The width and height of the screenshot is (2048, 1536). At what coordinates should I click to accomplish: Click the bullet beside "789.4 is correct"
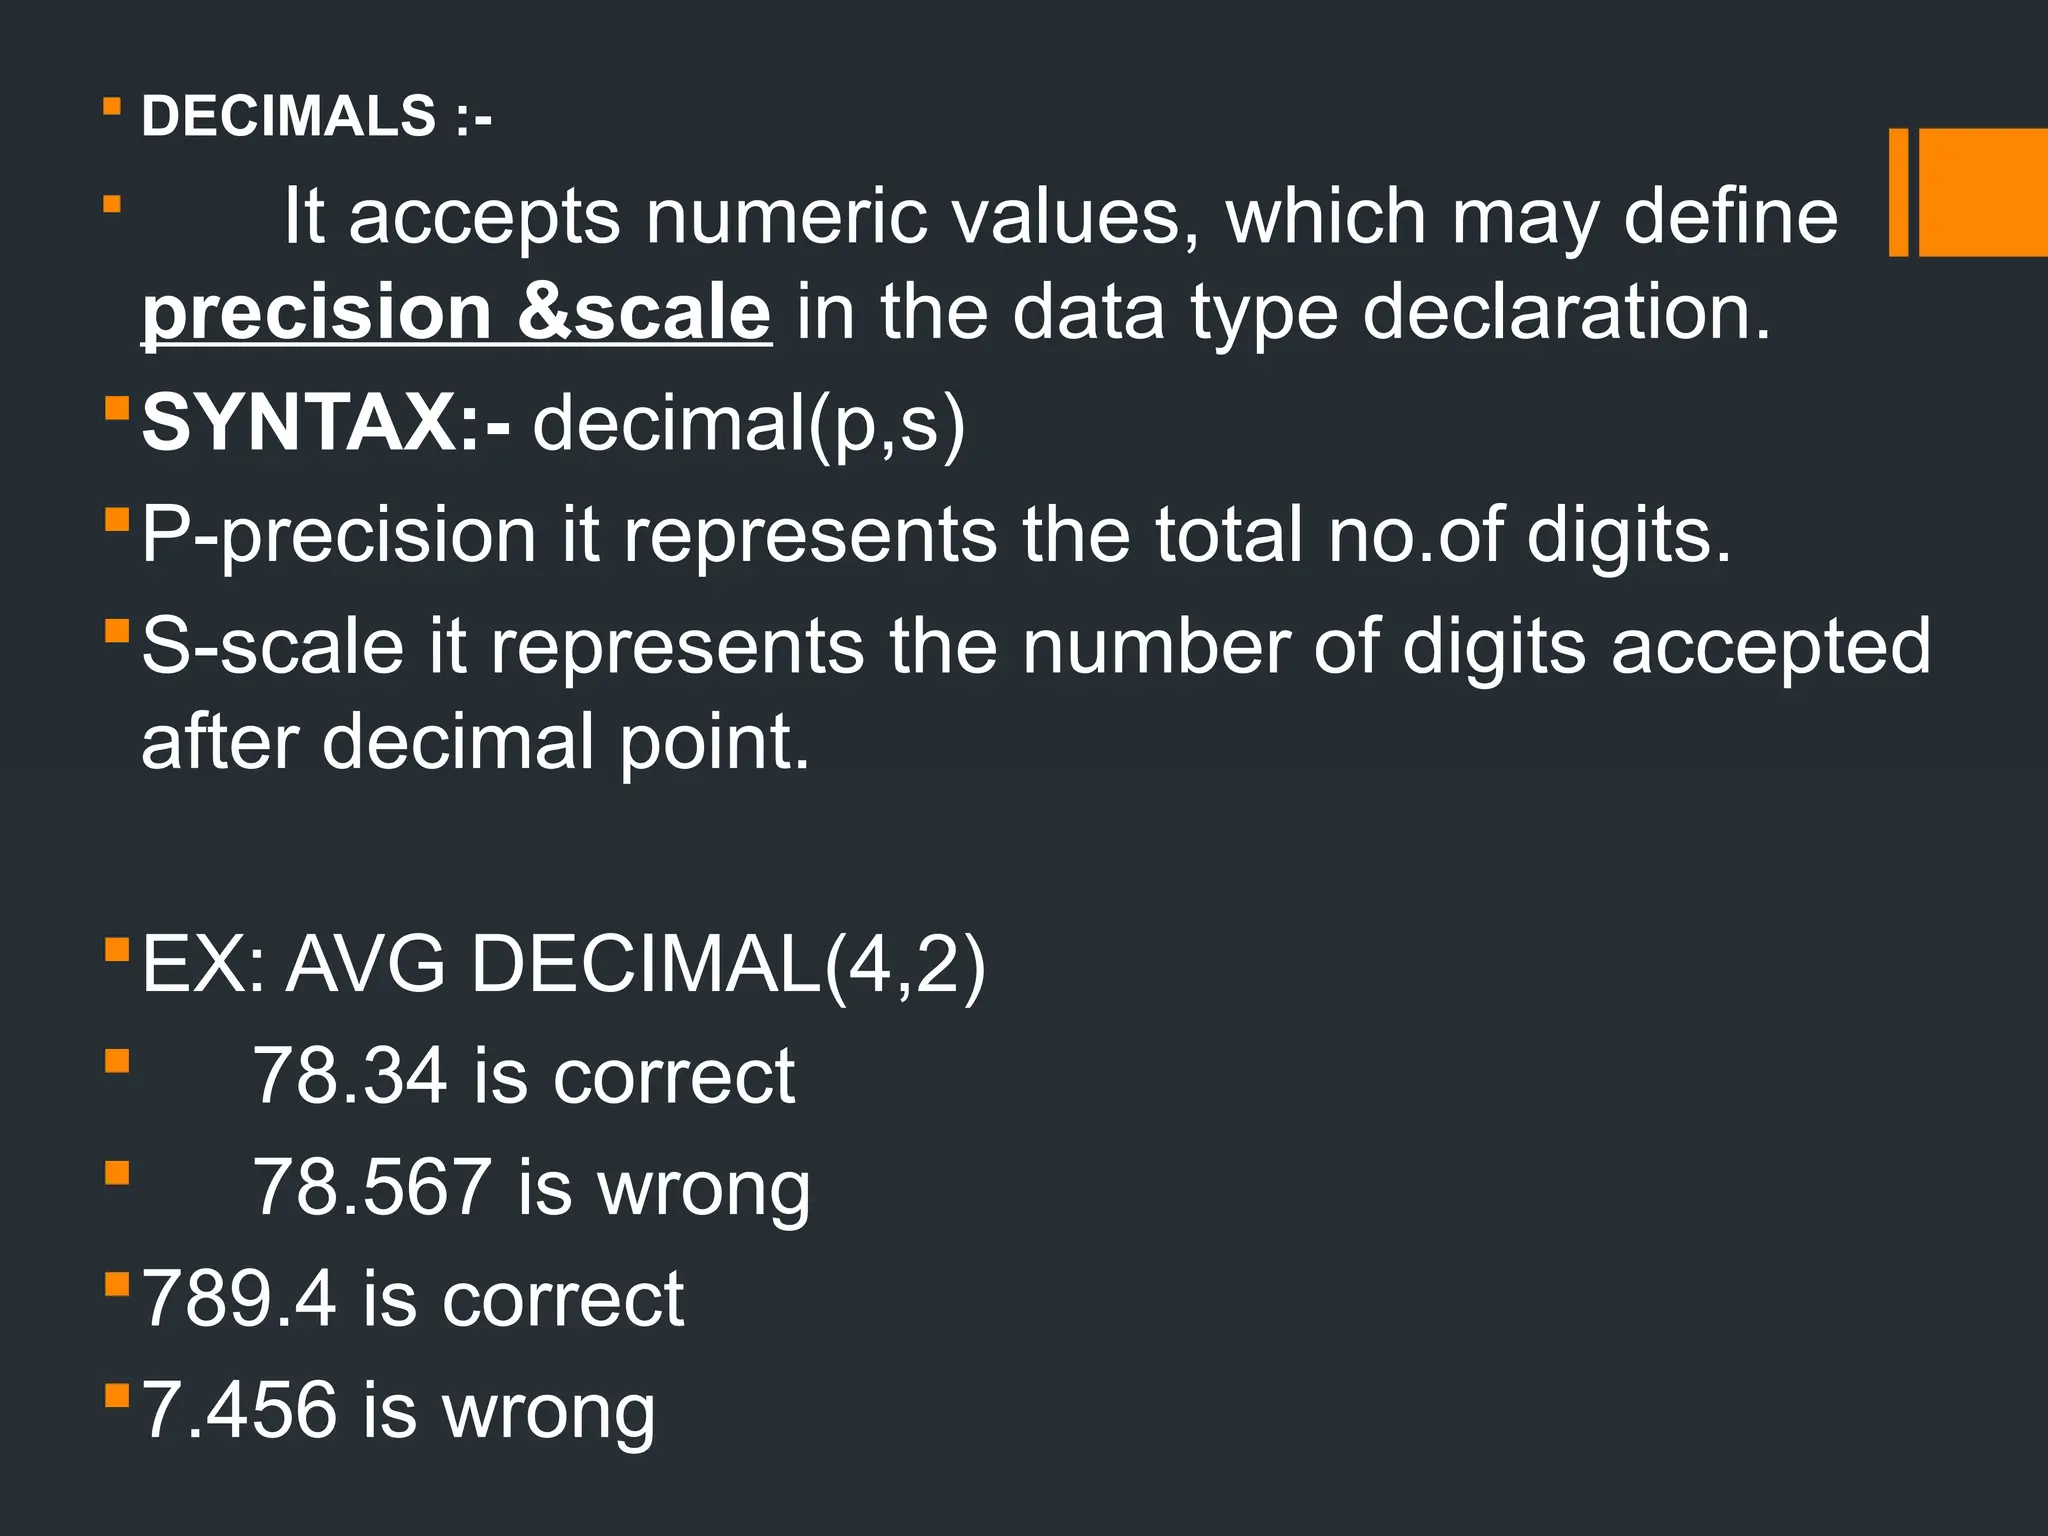click(117, 1283)
